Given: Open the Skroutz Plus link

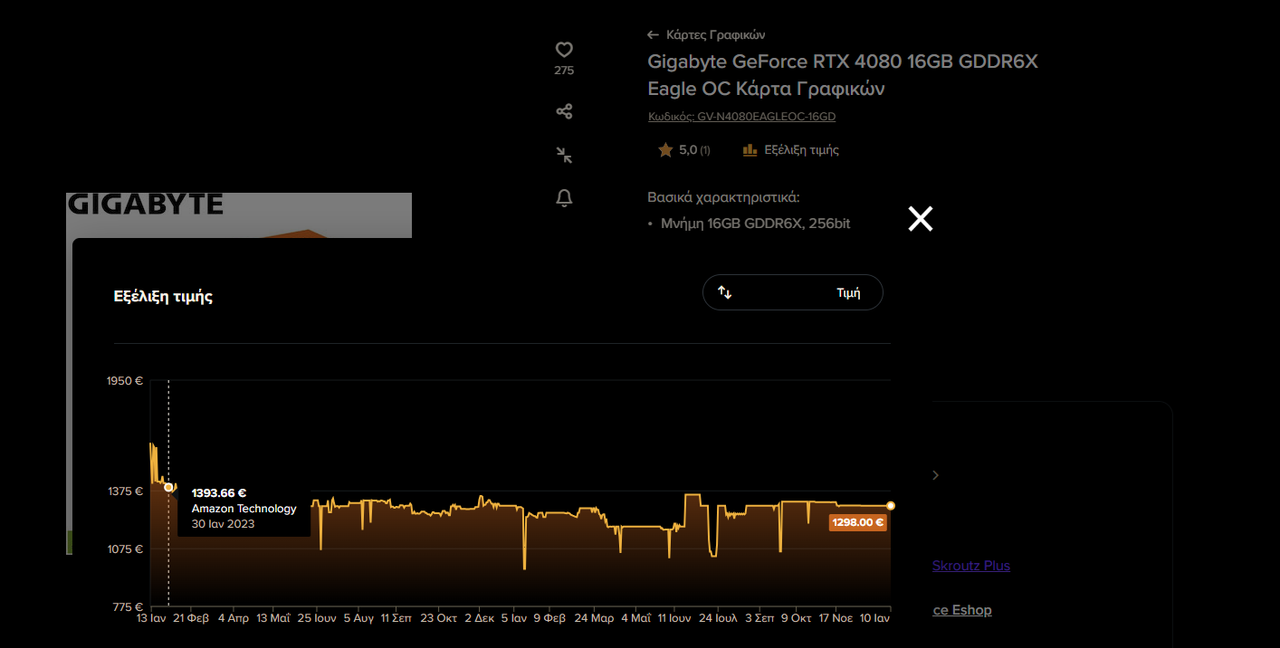Looking at the screenshot, I should (x=971, y=566).
